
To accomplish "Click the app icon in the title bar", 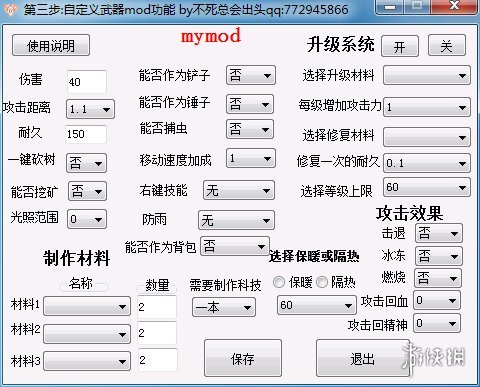I will tap(10, 9).
